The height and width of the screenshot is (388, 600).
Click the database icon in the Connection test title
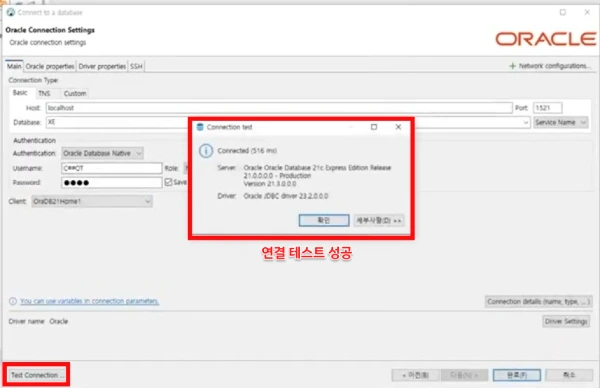point(200,127)
